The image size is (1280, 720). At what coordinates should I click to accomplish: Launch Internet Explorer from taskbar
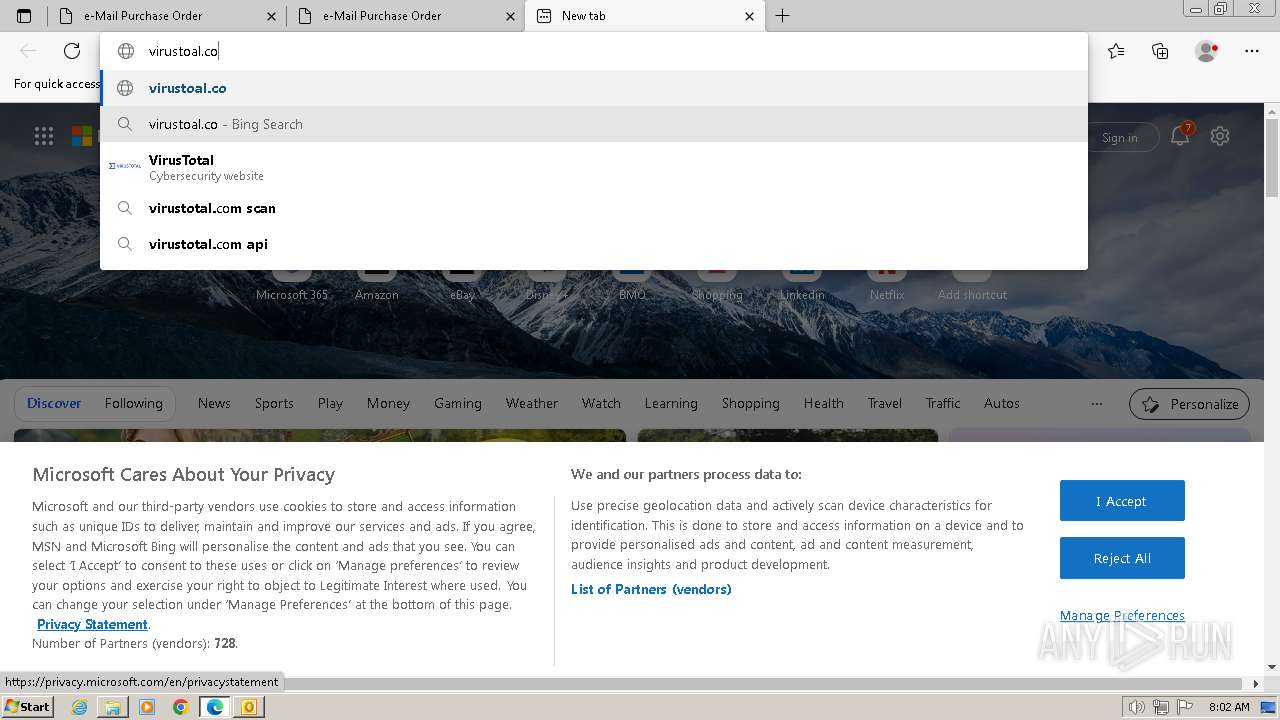80,707
